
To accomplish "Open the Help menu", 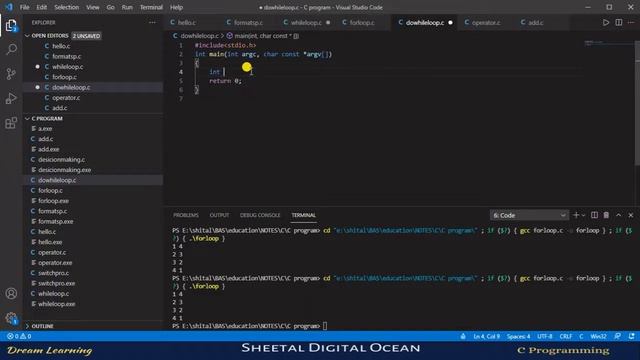I will pyautogui.click(x=176, y=7).
